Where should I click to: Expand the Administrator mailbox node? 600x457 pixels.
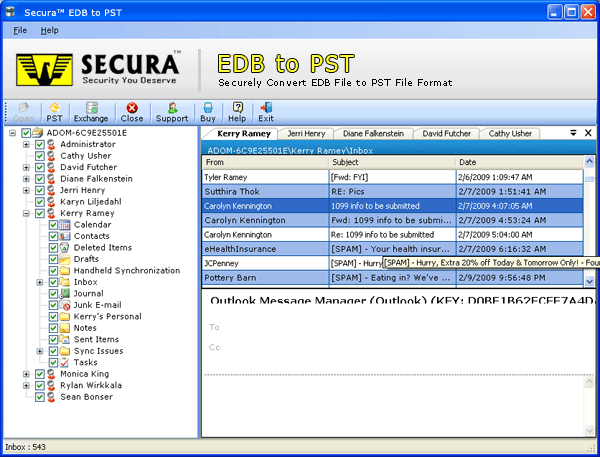[x=26, y=145]
